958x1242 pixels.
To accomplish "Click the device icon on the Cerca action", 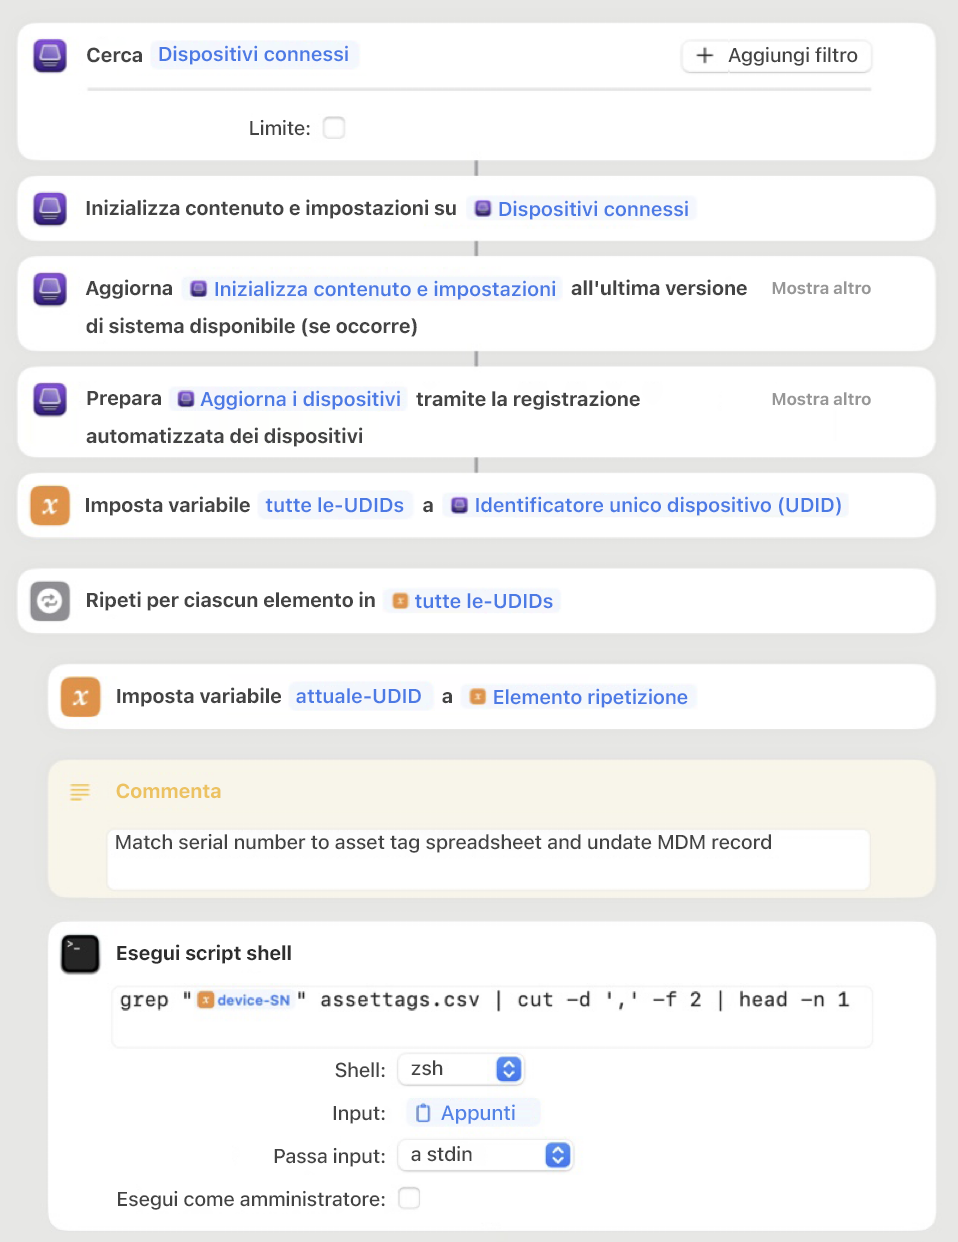I will click(x=49, y=56).
